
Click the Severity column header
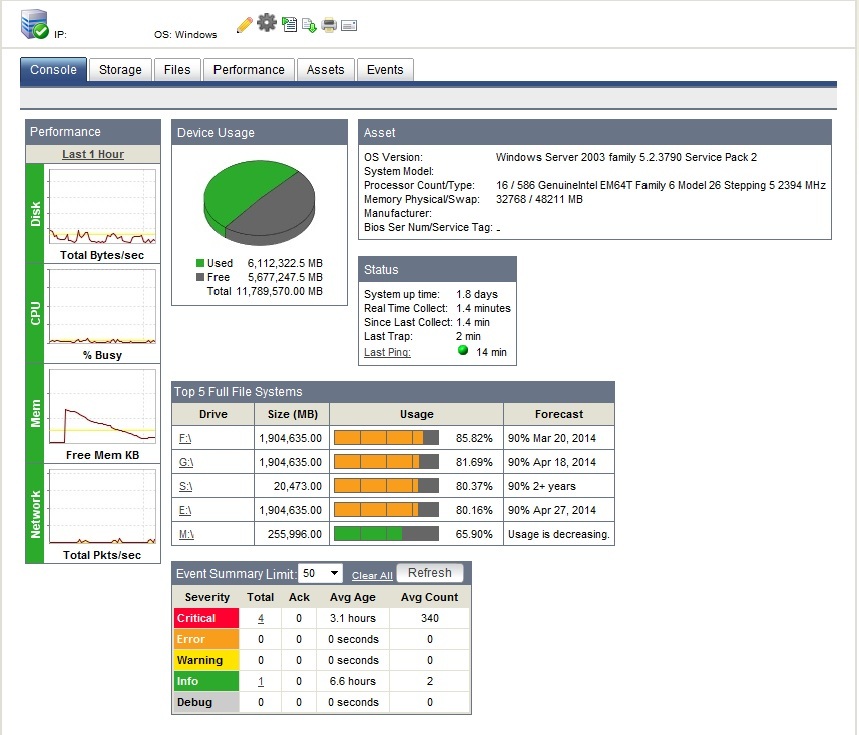pyautogui.click(x=207, y=597)
